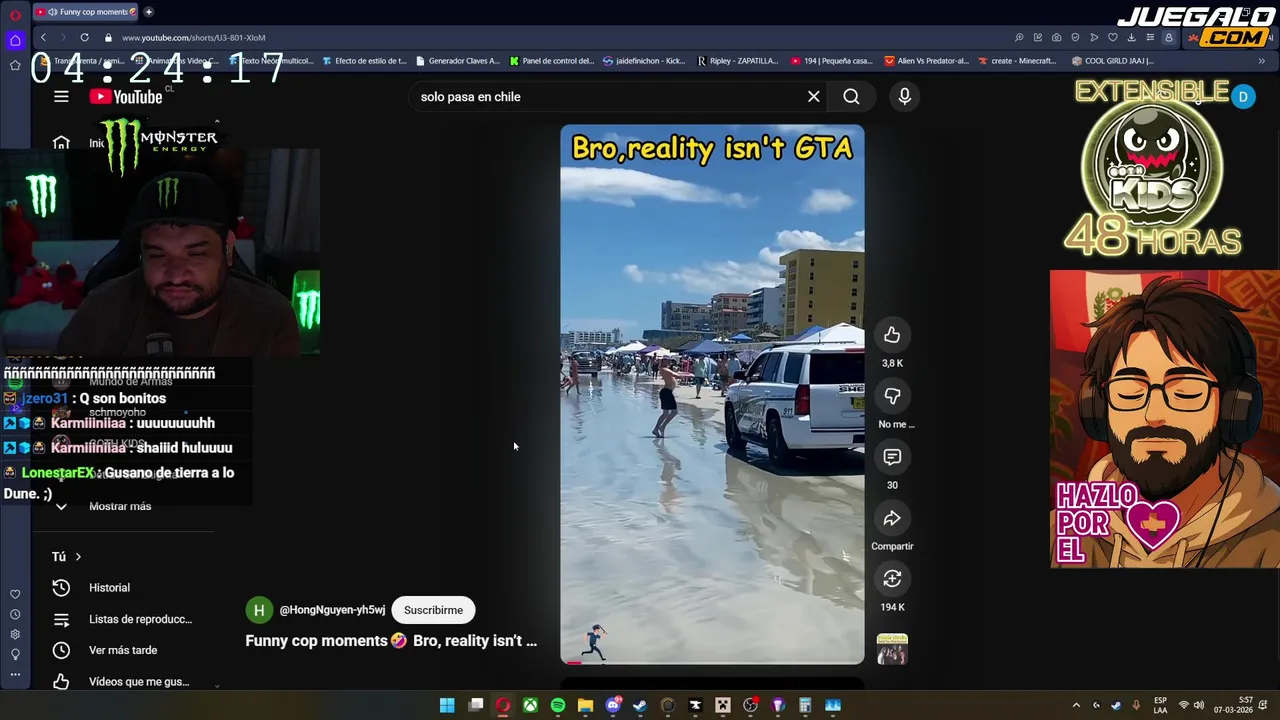Open 'Generador Claves A...' bookmark
The image size is (1280, 720).
tap(457, 61)
